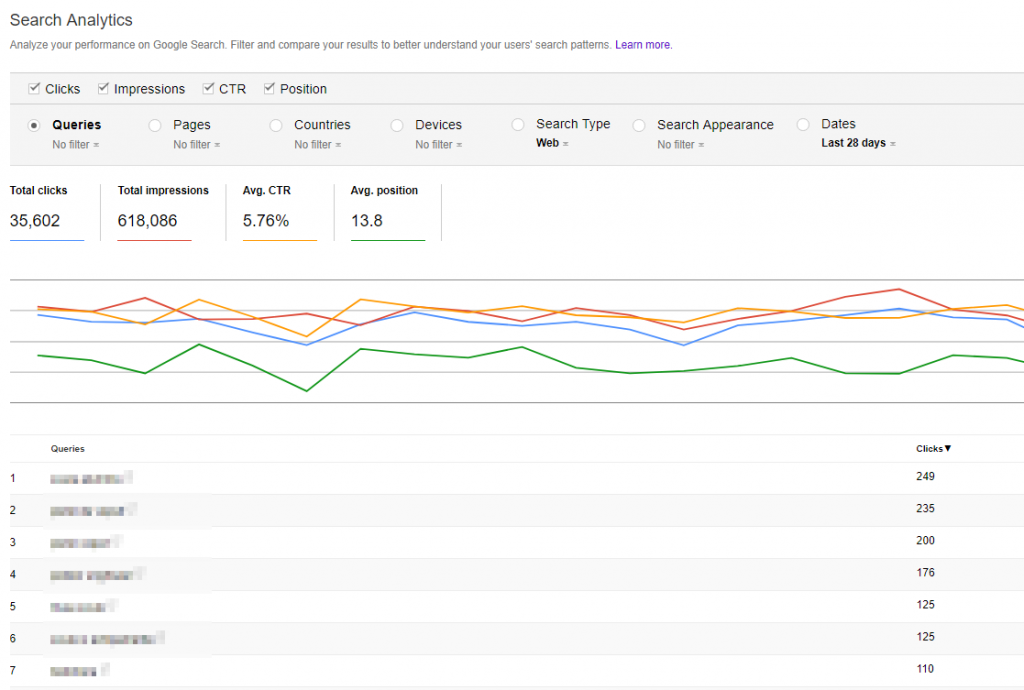Select the Queries radio button
1024x690 pixels.
tap(34, 125)
